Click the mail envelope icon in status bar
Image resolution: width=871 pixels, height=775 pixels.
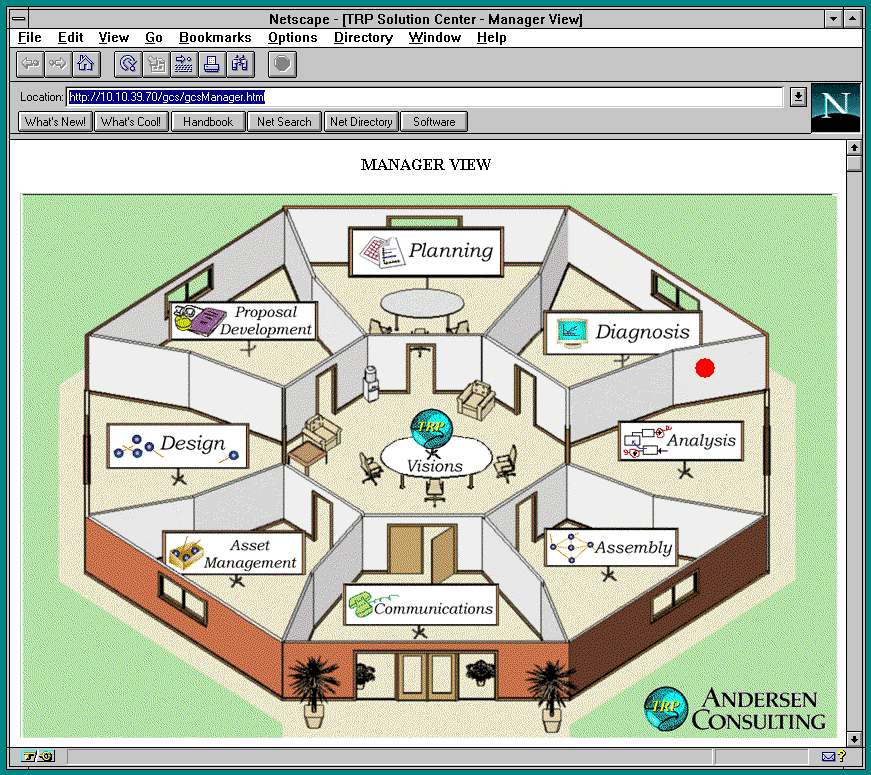click(x=828, y=756)
